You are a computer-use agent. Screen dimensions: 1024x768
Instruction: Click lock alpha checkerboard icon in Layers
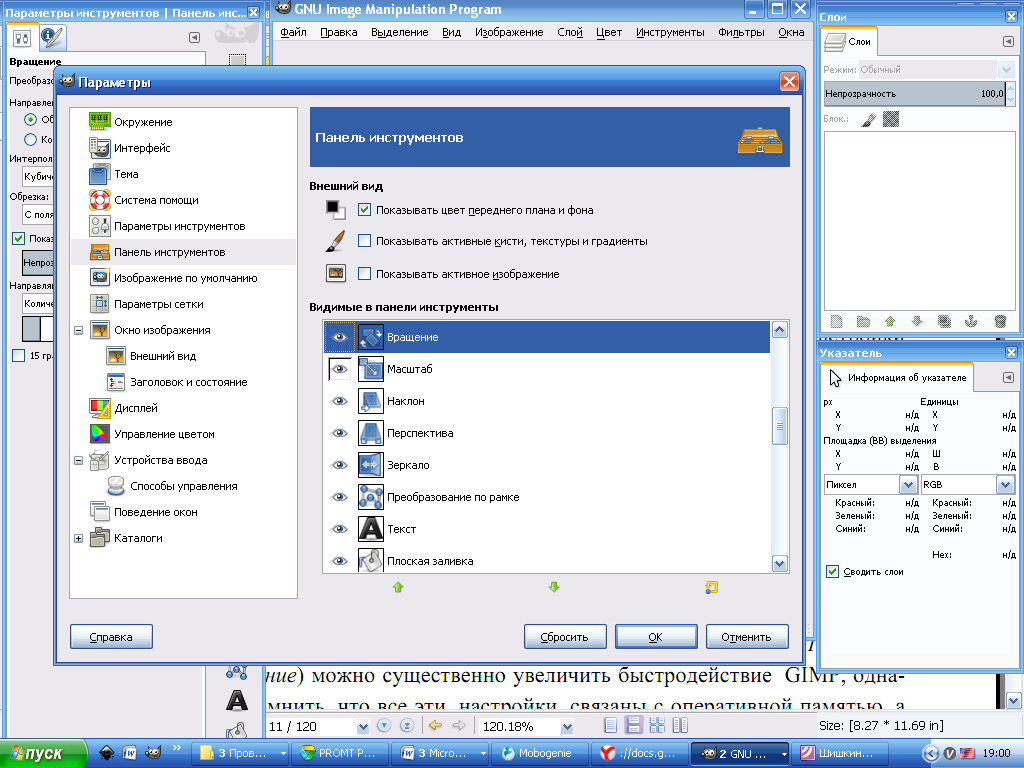[x=891, y=119]
